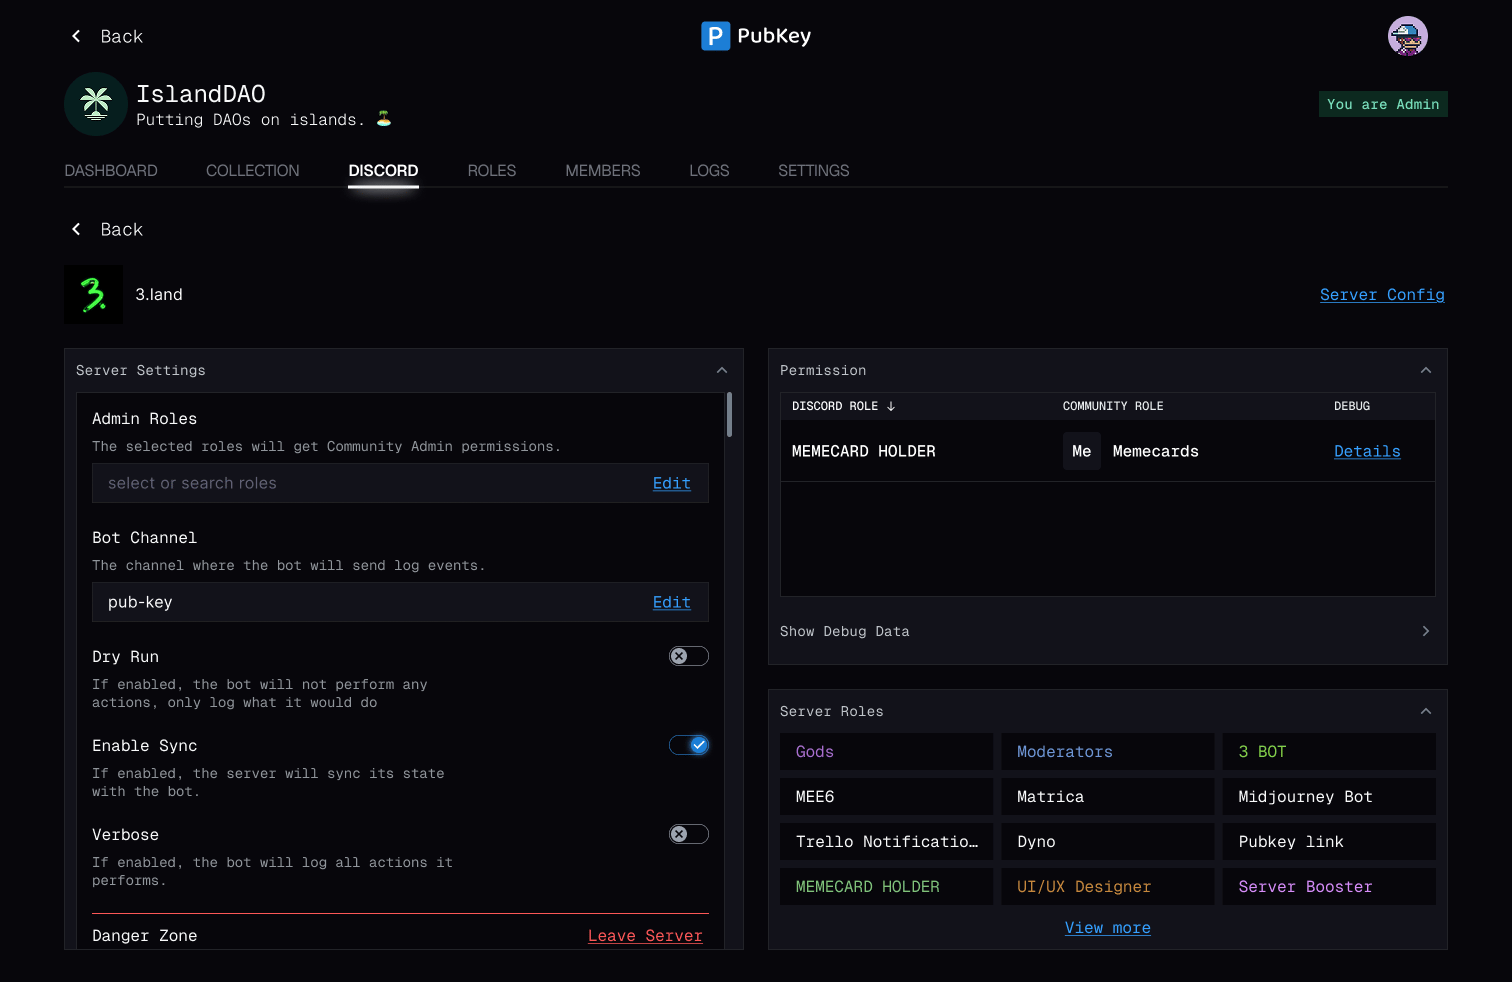Select the Dyno role
Viewport: 1512px width, 982px height.
click(1108, 842)
